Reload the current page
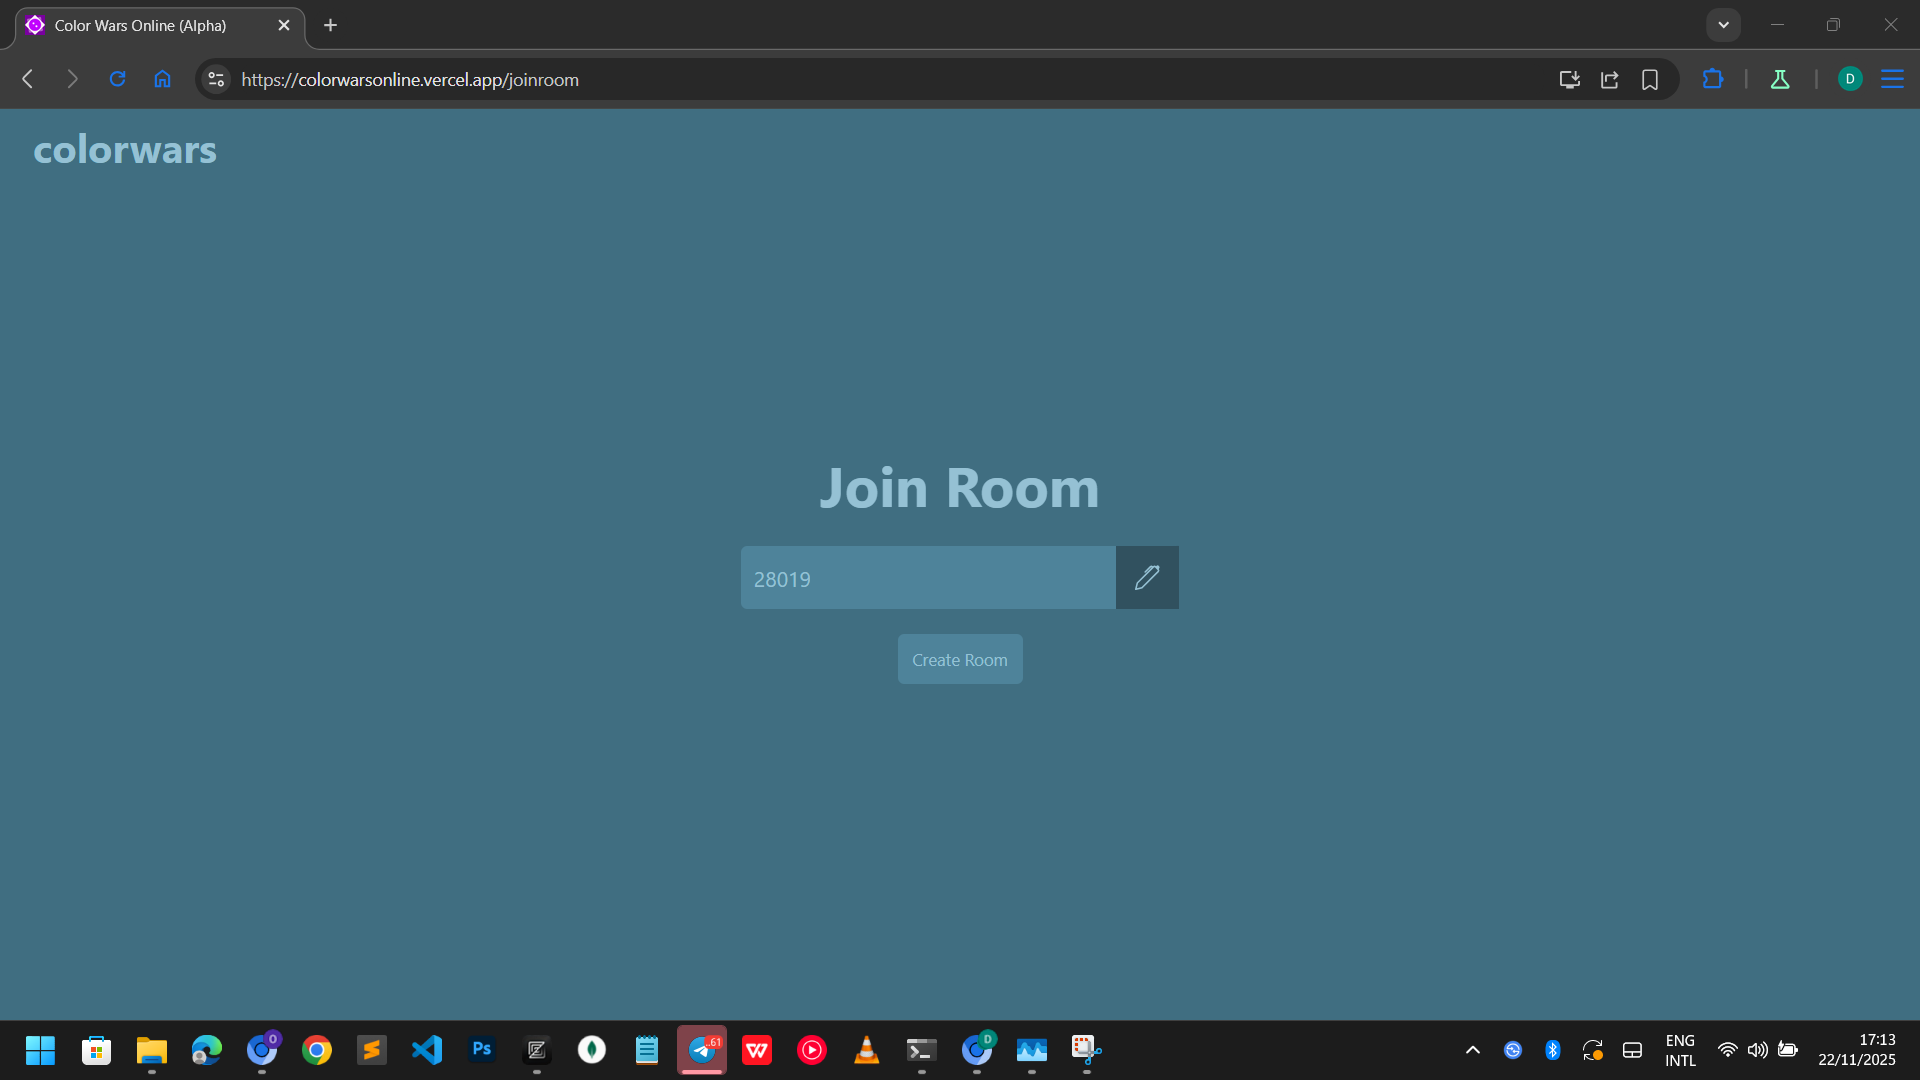The height and width of the screenshot is (1080, 1920). pos(117,79)
